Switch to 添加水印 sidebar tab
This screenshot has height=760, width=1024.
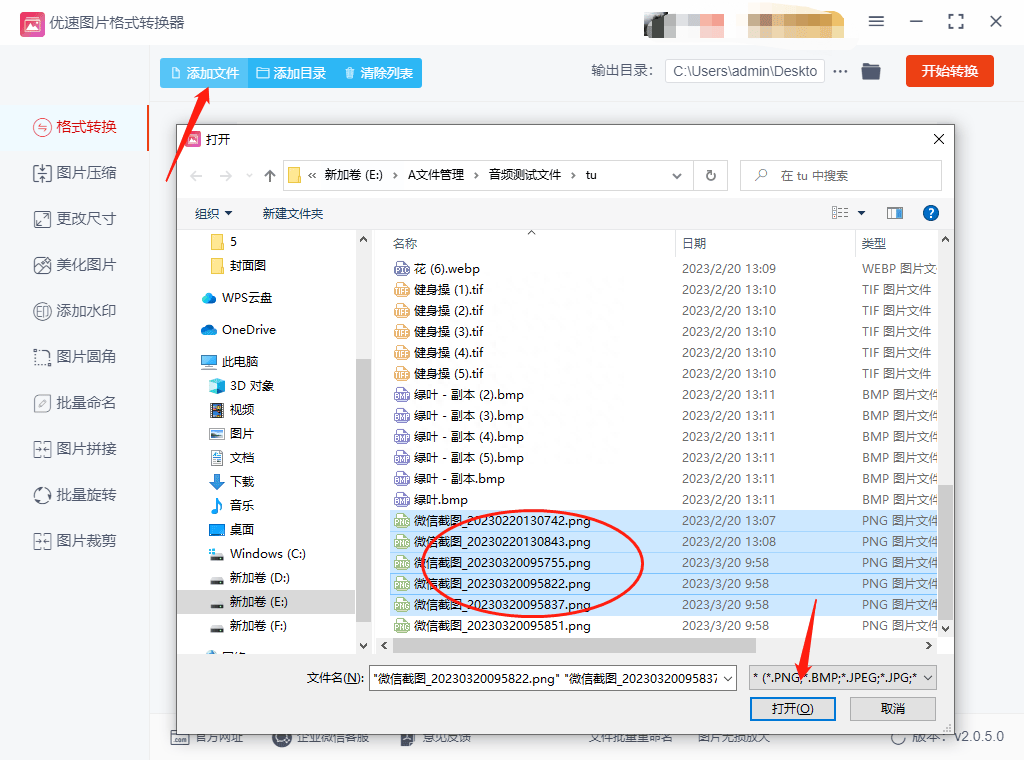(x=75, y=311)
